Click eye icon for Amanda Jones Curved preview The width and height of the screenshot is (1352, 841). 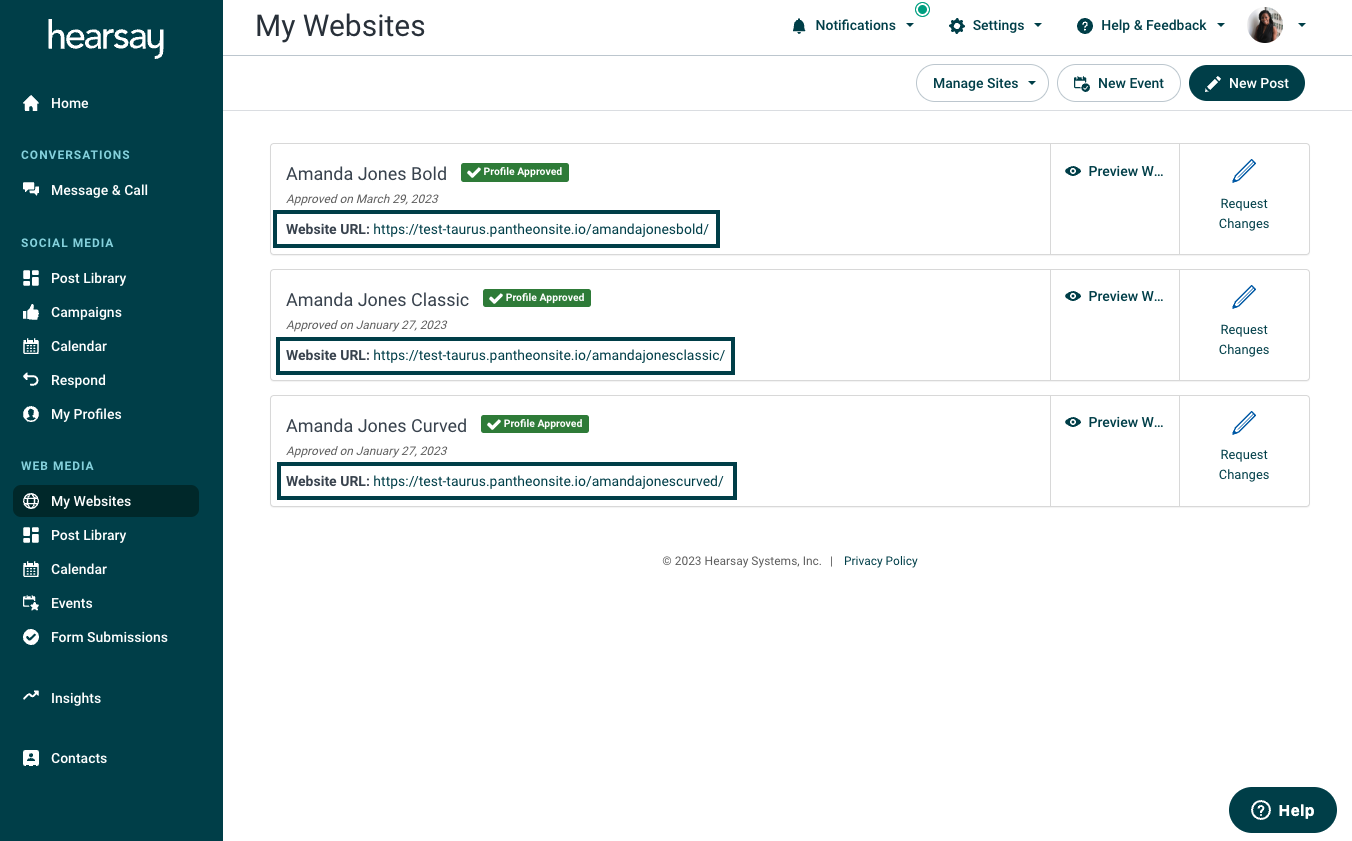tap(1073, 422)
